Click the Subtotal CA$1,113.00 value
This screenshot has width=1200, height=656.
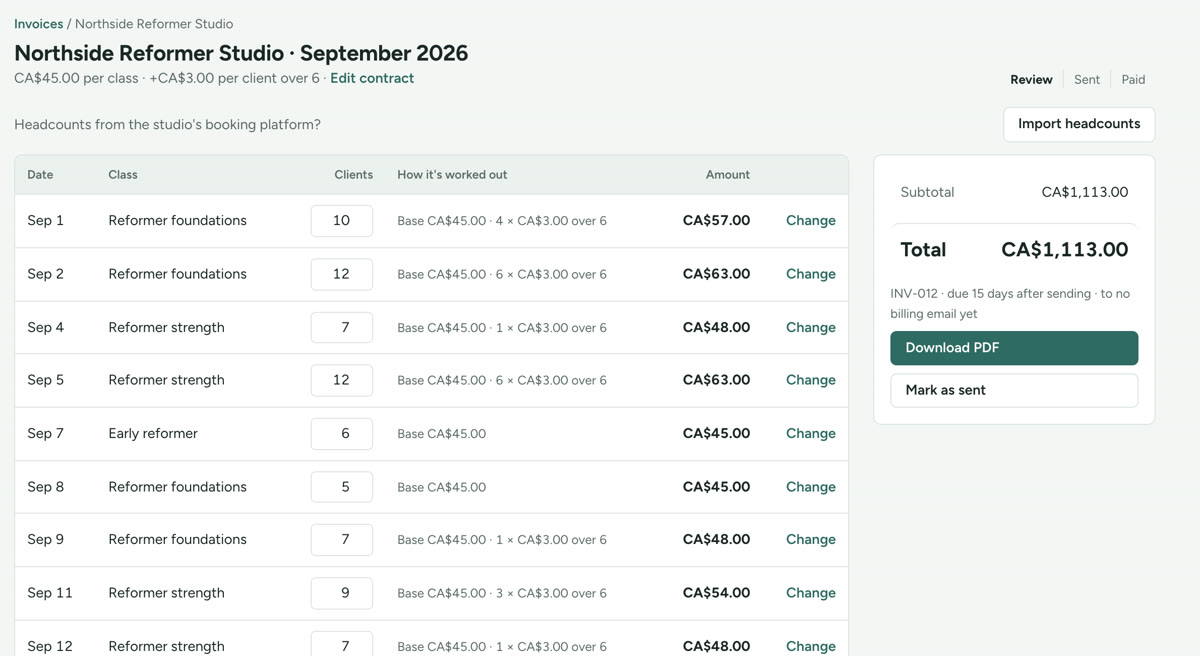click(1084, 192)
